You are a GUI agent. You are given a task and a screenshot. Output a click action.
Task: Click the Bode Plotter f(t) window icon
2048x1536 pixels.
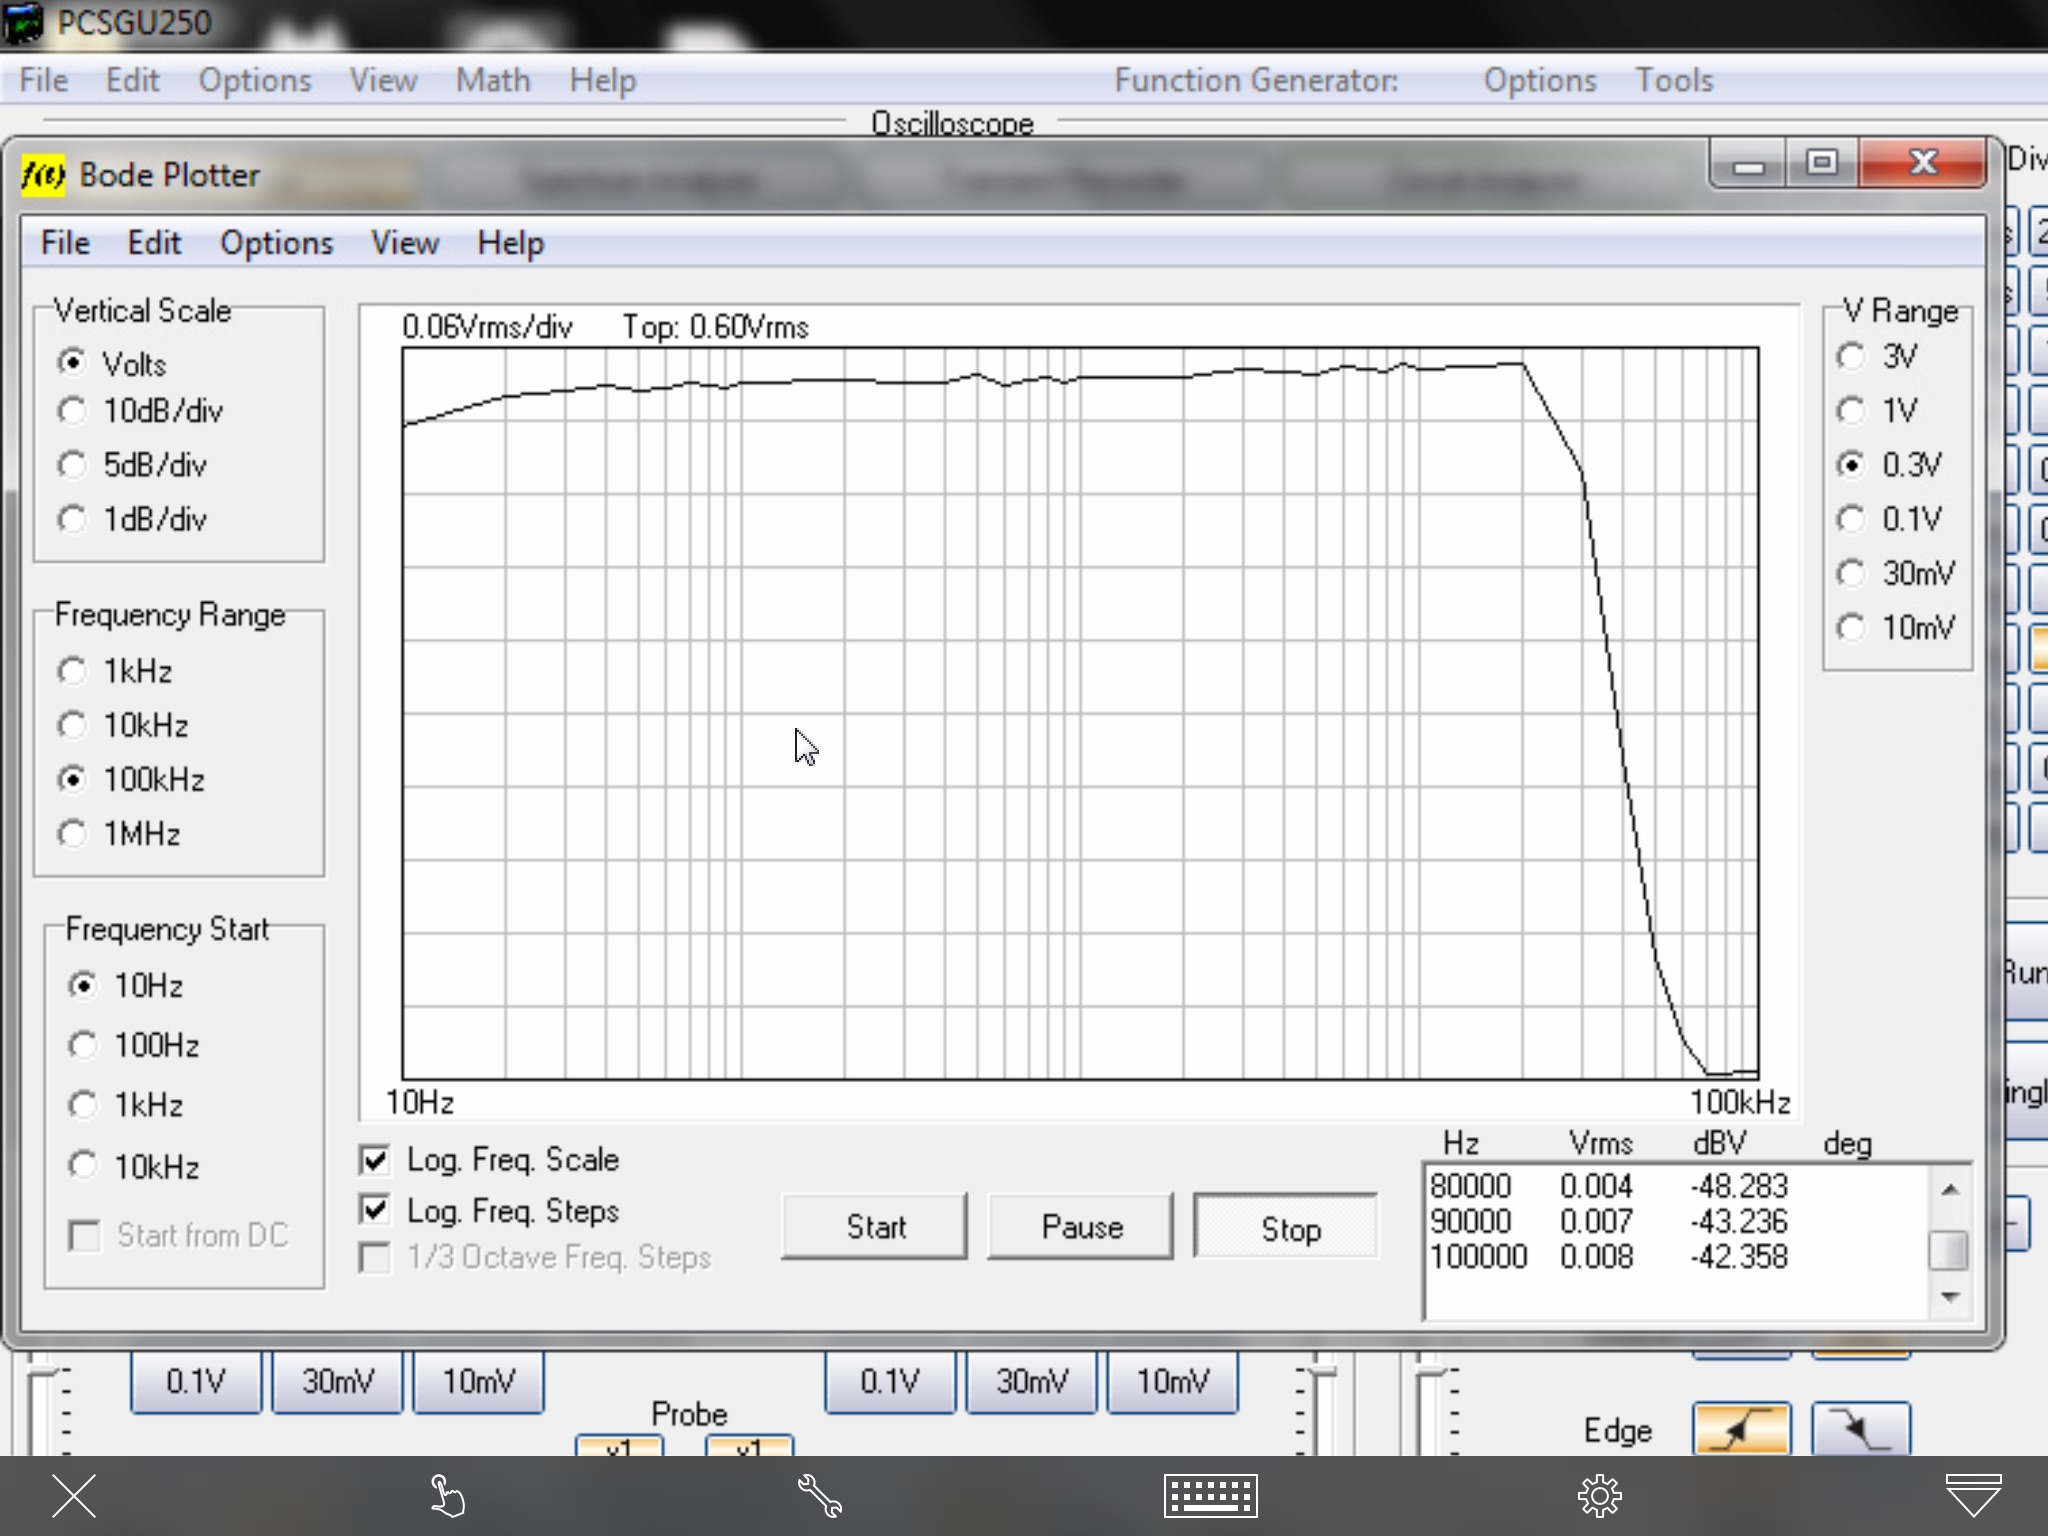[43, 175]
